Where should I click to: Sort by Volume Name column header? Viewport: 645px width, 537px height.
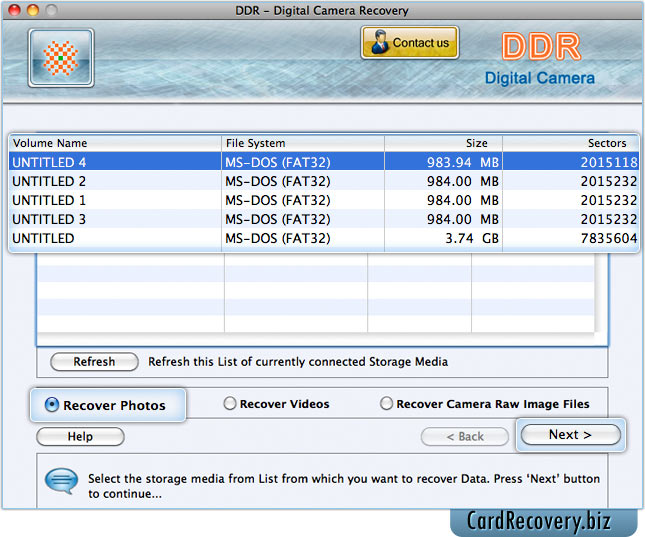[115, 143]
